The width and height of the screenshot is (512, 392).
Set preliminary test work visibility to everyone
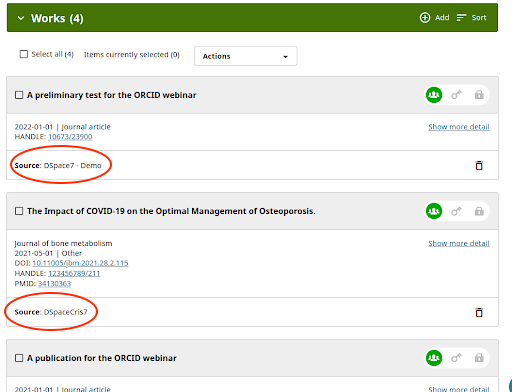434,95
